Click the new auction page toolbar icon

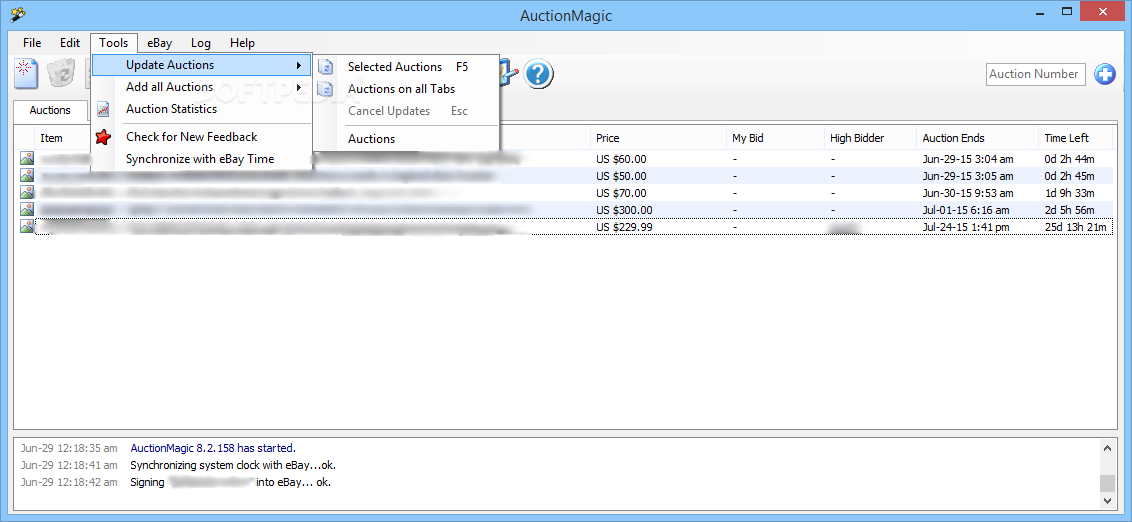pos(26,74)
